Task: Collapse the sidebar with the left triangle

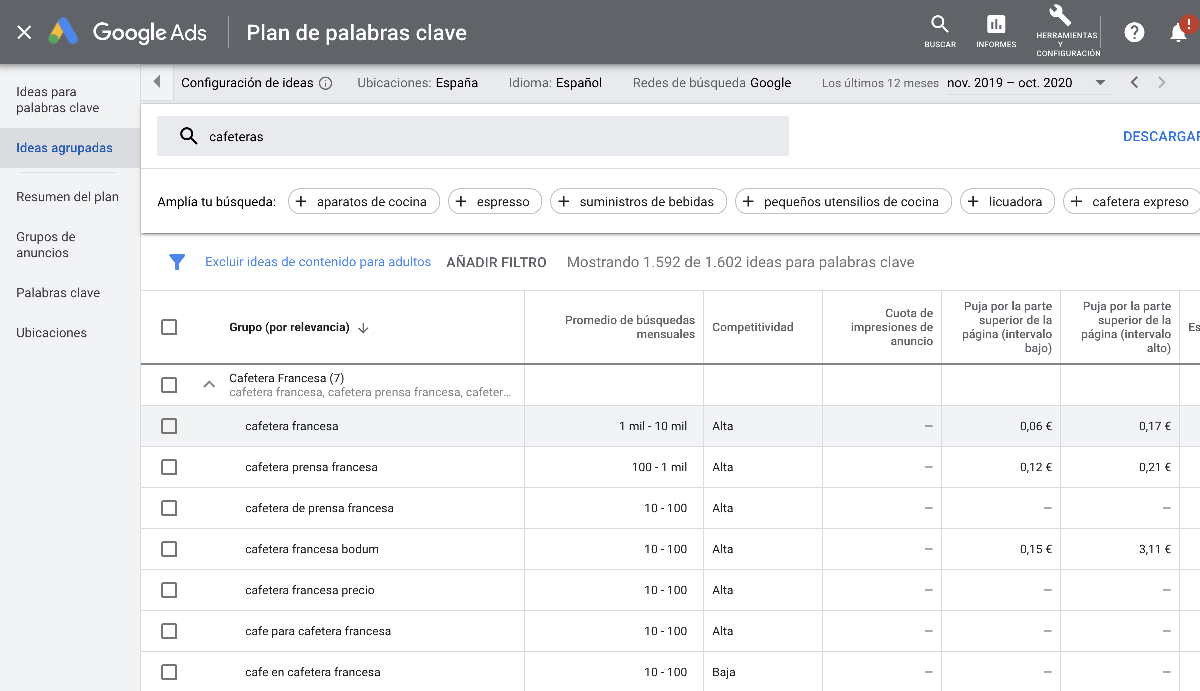Action: (157, 82)
